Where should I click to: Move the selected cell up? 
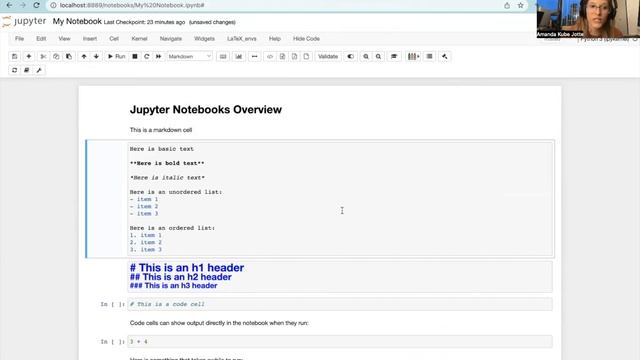84,56
